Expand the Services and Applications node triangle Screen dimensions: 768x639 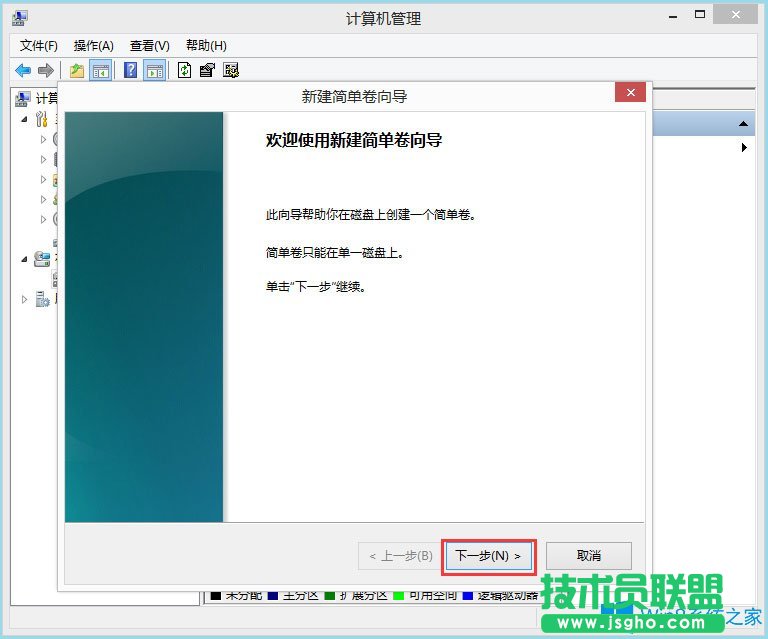pyautogui.click(x=24, y=299)
